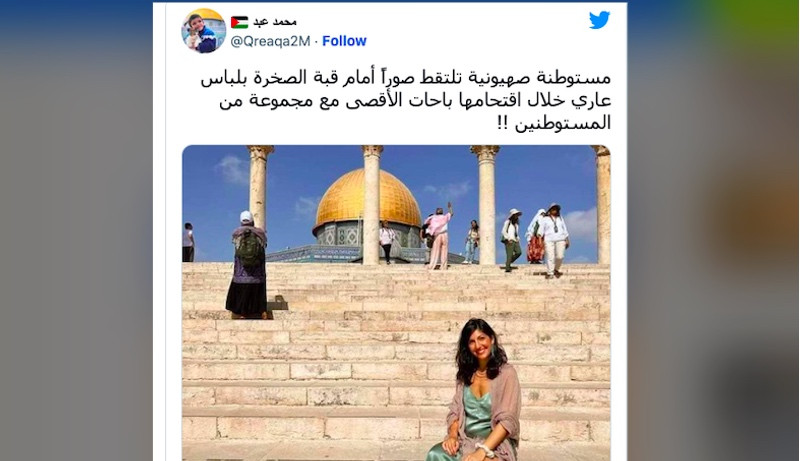Open the @Qreaqa2M handle link
Image resolution: width=800 pixels, height=461 pixels.
pos(270,41)
